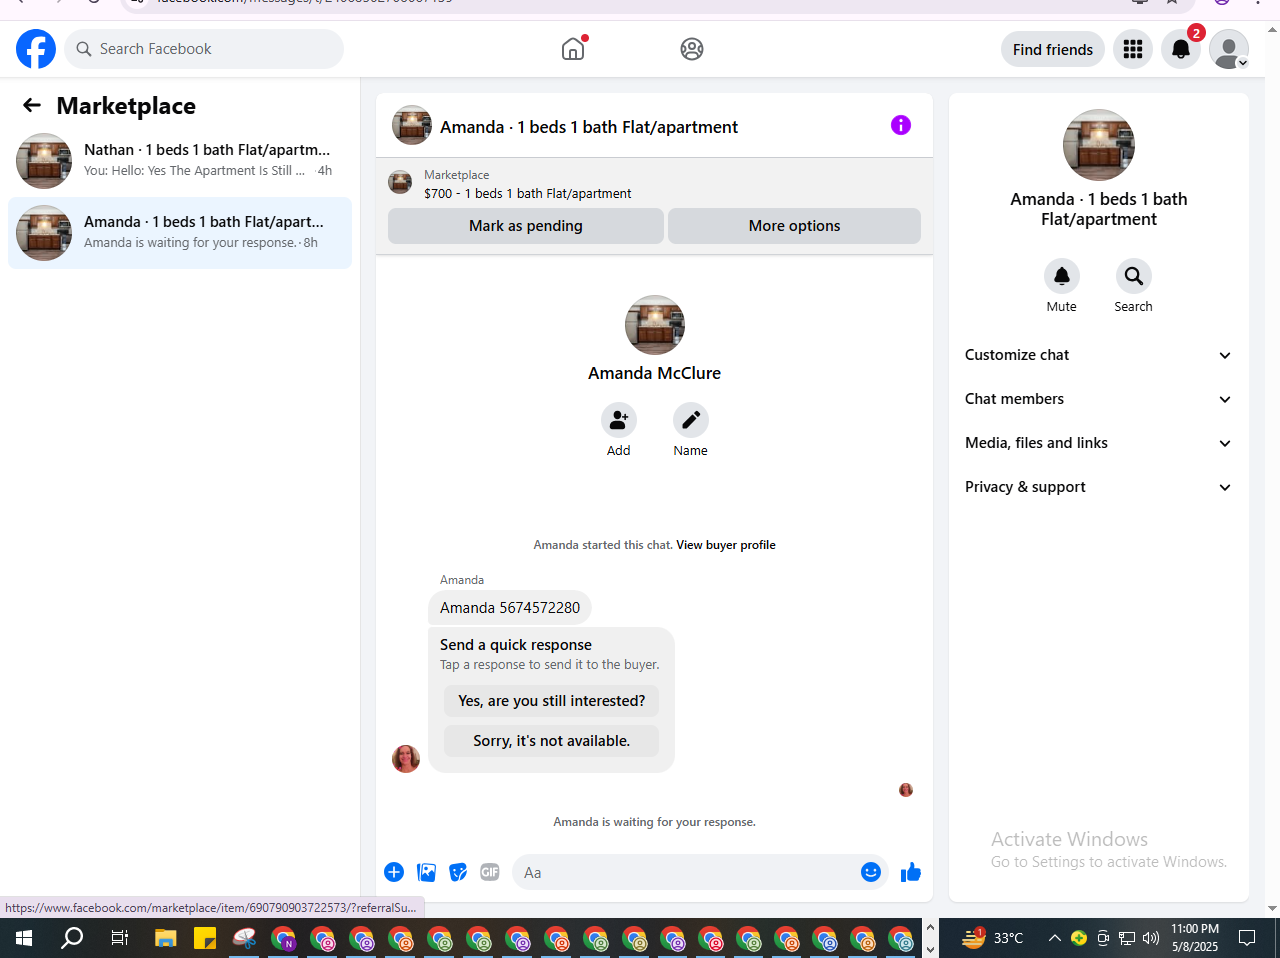The height and width of the screenshot is (958, 1280).
Task: Attach a photo using the image icon
Action: point(426,872)
